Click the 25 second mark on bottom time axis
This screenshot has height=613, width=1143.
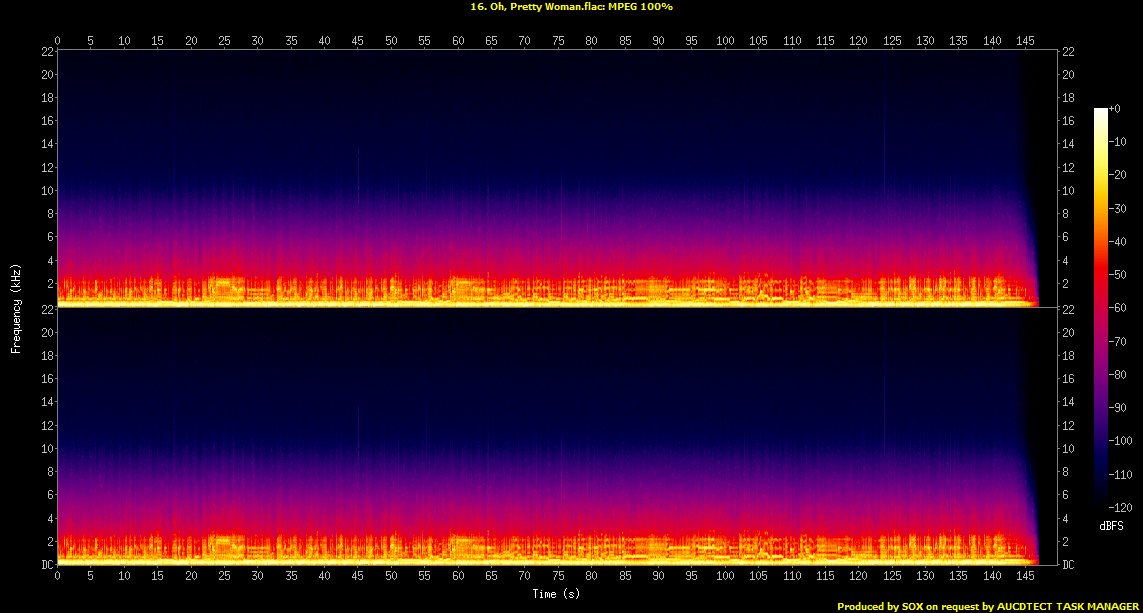(x=224, y=577)
